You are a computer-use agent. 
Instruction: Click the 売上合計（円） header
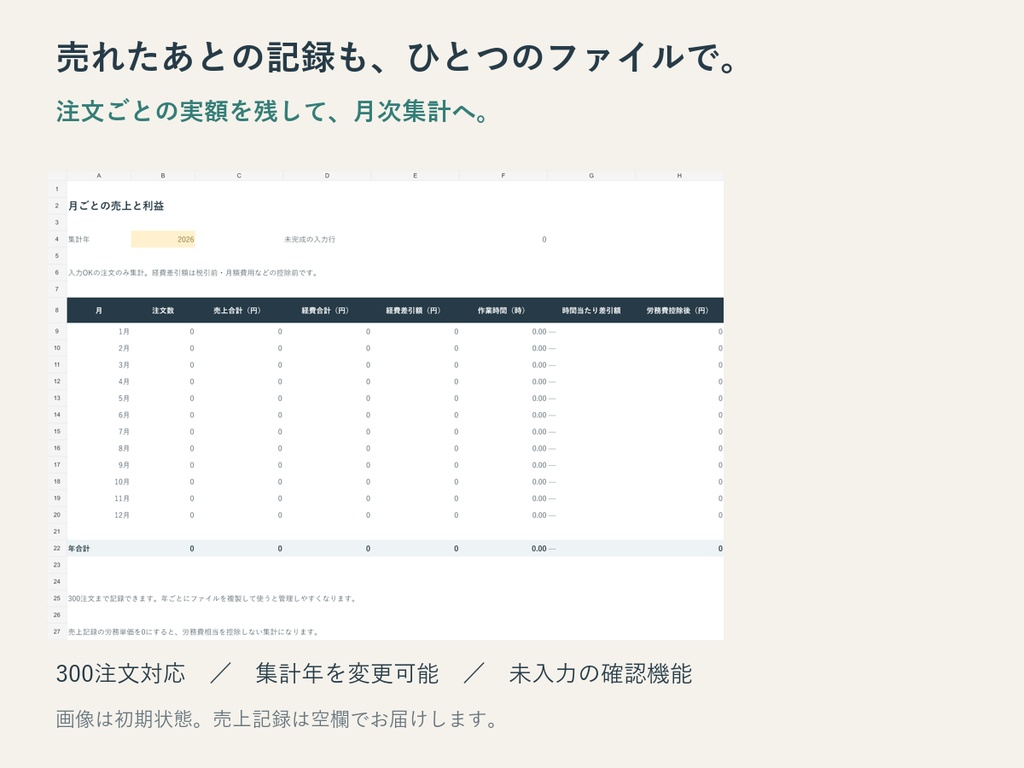[x=237, y=310]
